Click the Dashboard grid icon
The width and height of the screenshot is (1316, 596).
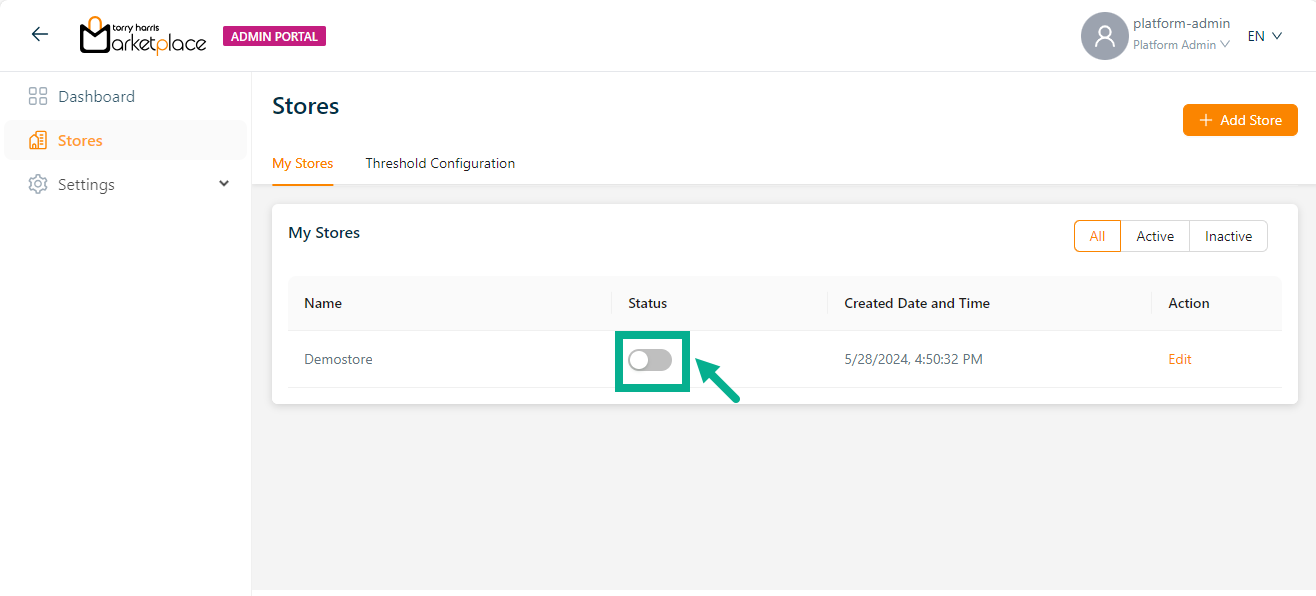click(38, 97)
